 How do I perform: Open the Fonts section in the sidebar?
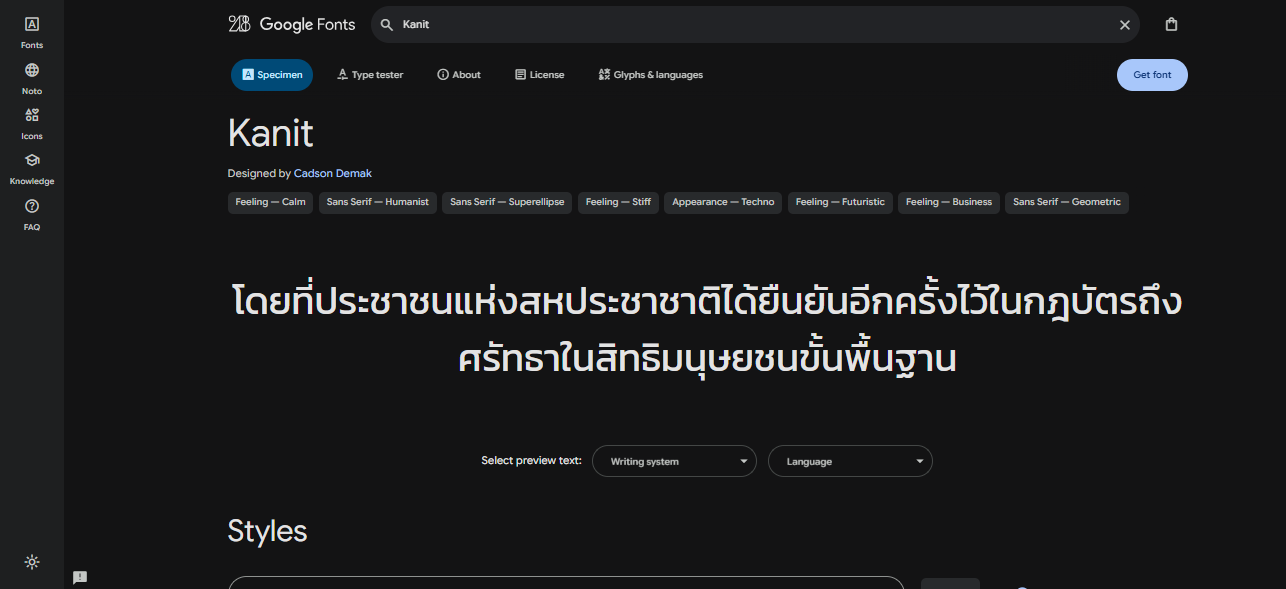point(32,32)
